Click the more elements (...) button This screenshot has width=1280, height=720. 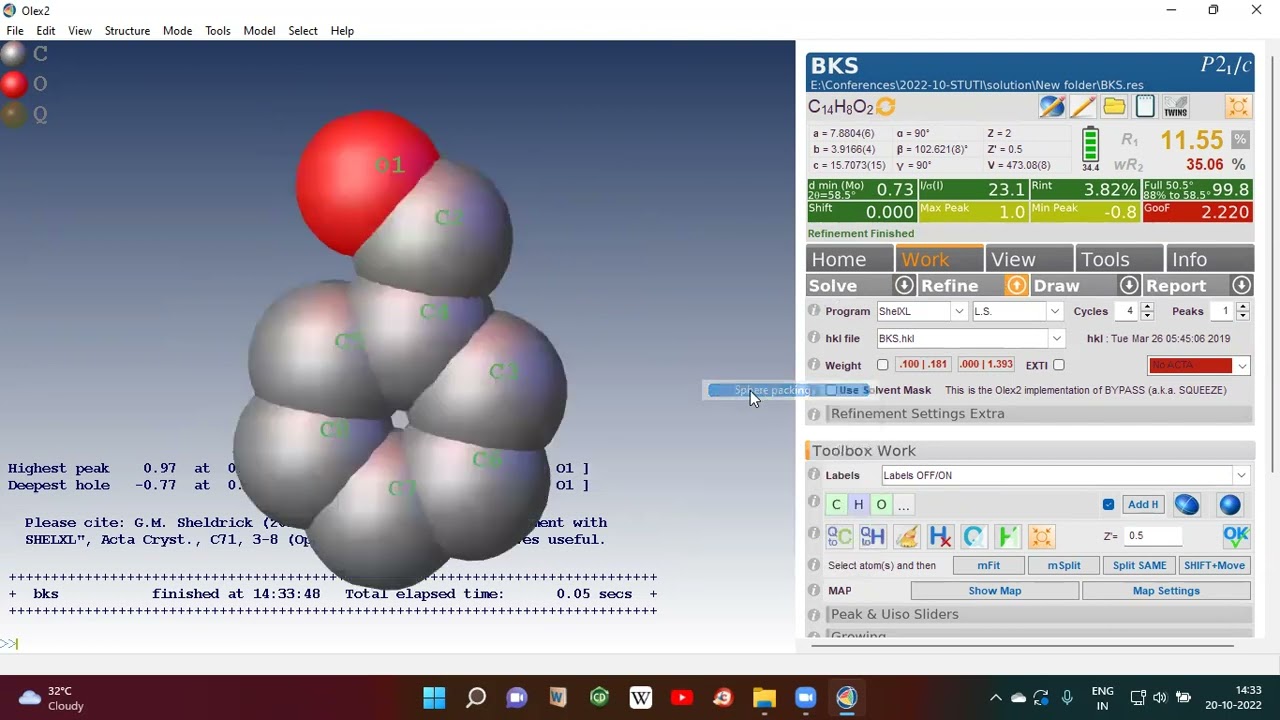(x=903, y=504)
